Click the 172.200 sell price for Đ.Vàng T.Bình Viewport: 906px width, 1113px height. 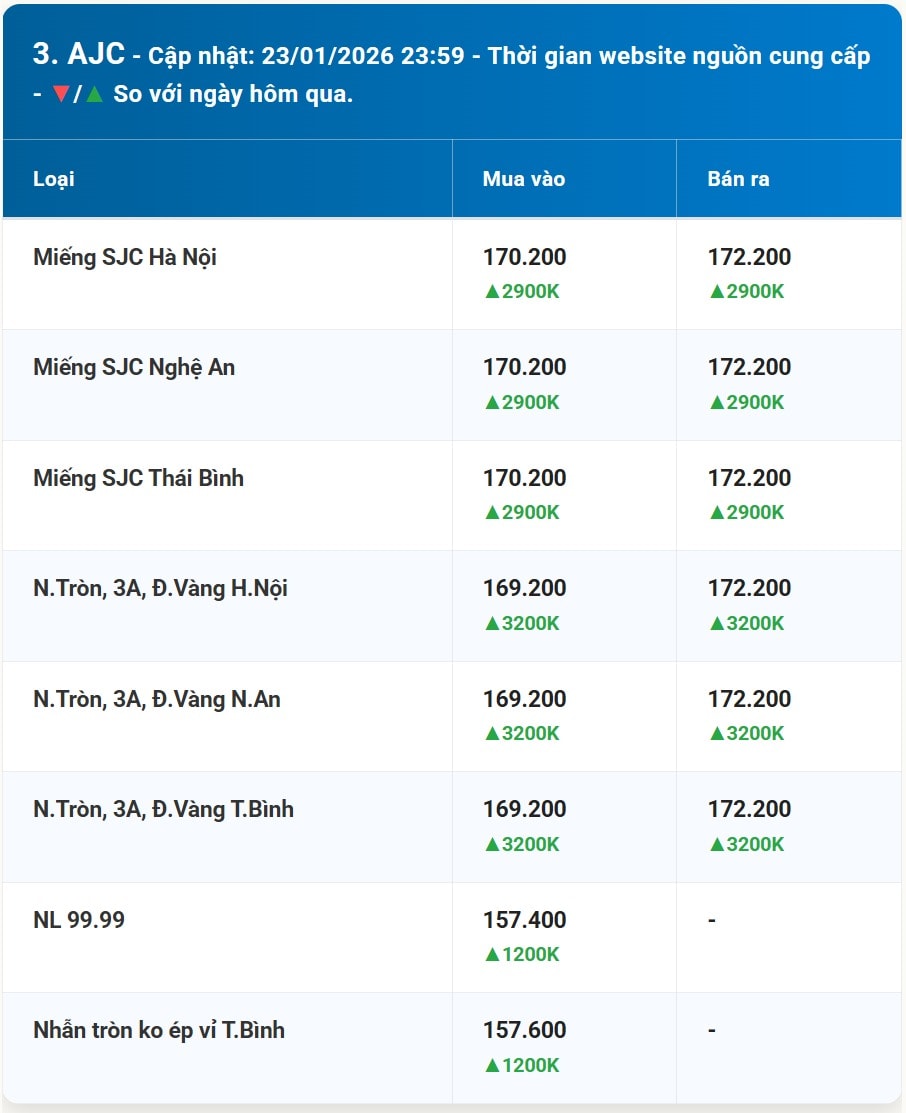click(749, 808)
